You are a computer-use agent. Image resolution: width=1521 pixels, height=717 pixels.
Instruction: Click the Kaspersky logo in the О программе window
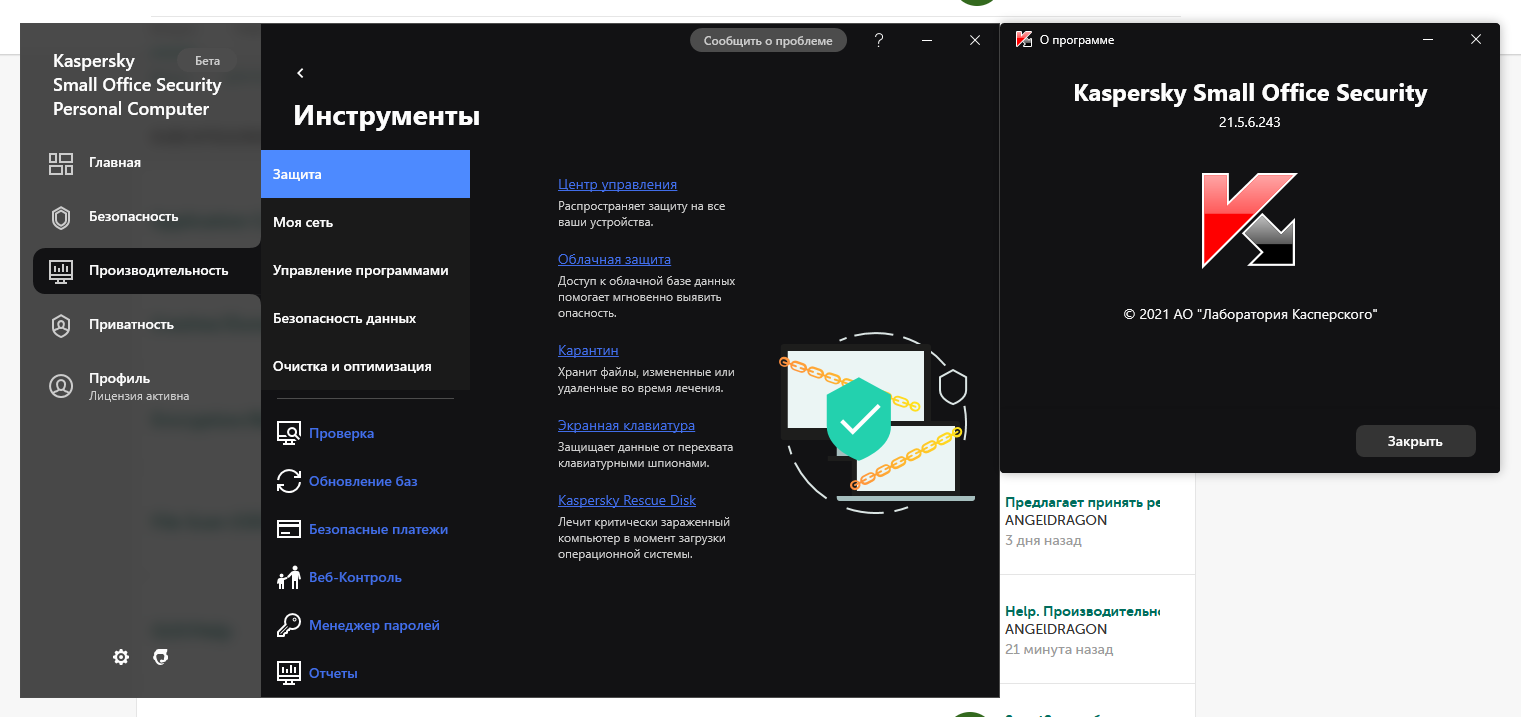pos(1249,220)
